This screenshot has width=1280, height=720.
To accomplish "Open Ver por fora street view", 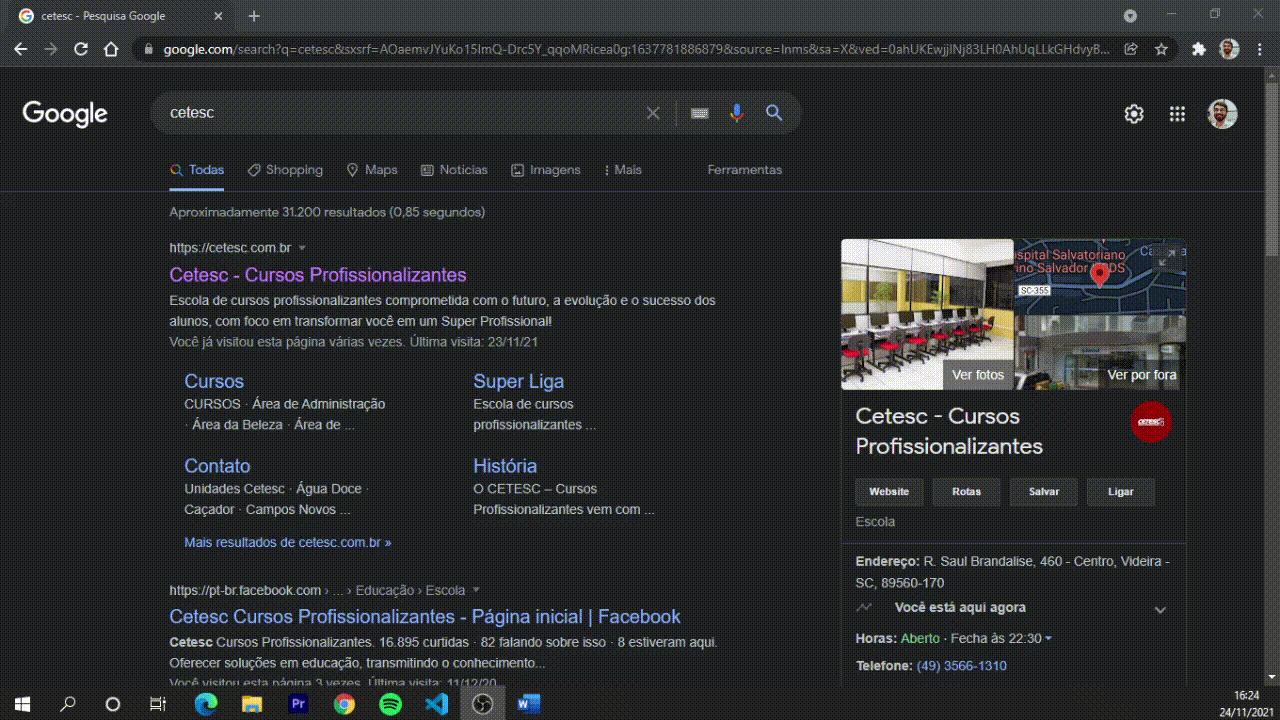I will (1101, 352).
